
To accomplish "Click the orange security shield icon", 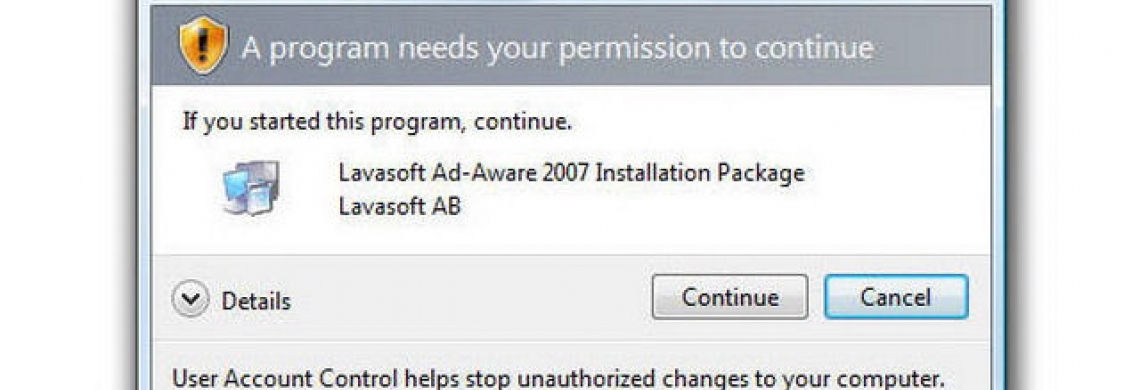I will [204, 46].
